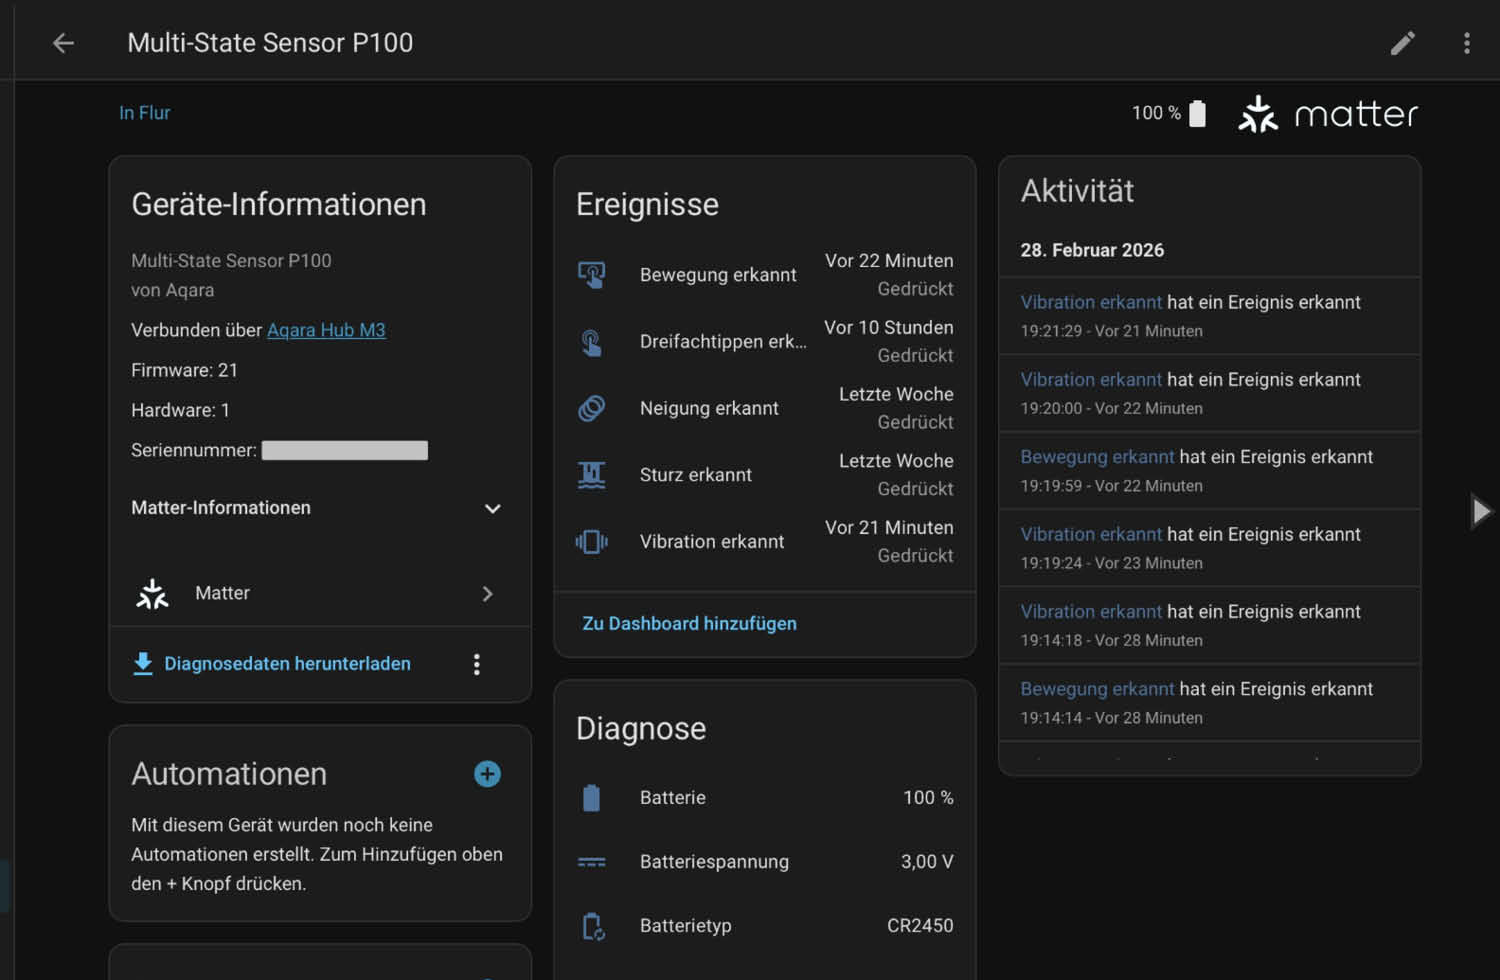Screen dimensions: 1500x980
Task: Open options menu beside Diagnosedaten herunterladen
Action: (477, 664)
